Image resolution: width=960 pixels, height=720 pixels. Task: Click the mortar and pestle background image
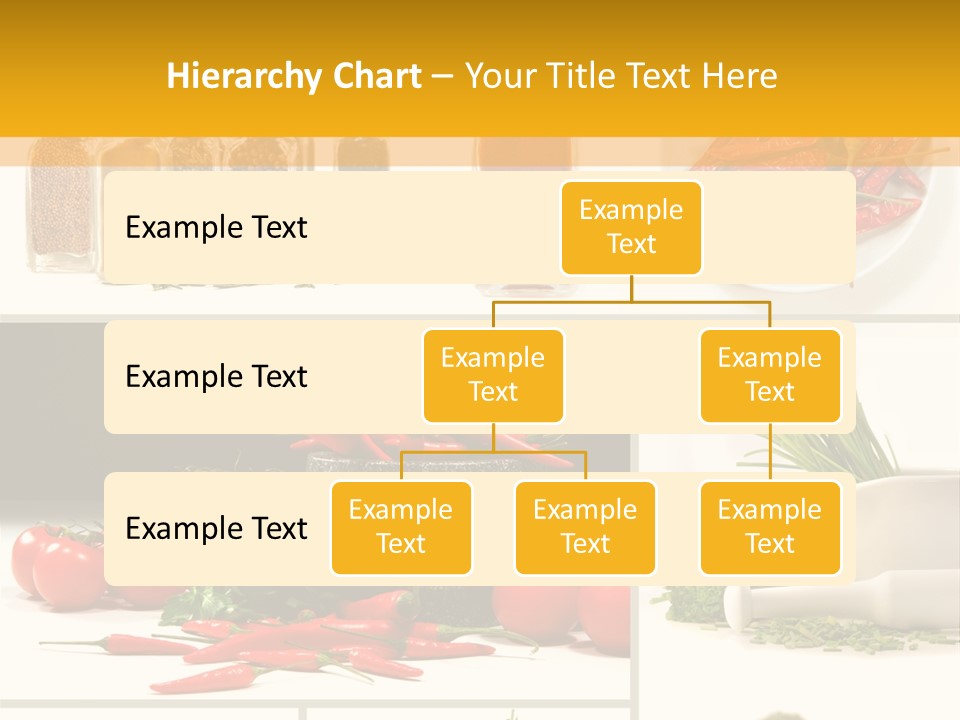pyautogui.click(x=890, y=600)
